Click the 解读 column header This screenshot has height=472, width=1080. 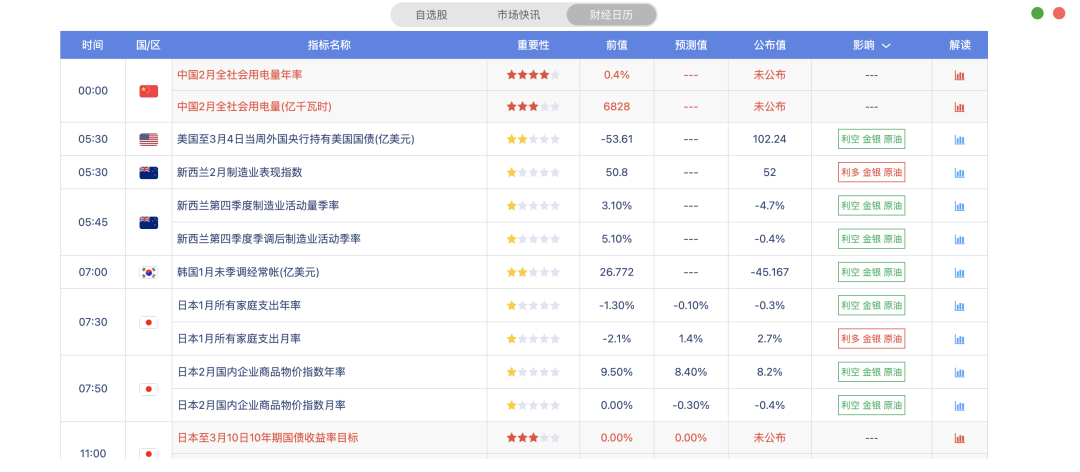tap(959, 45)
